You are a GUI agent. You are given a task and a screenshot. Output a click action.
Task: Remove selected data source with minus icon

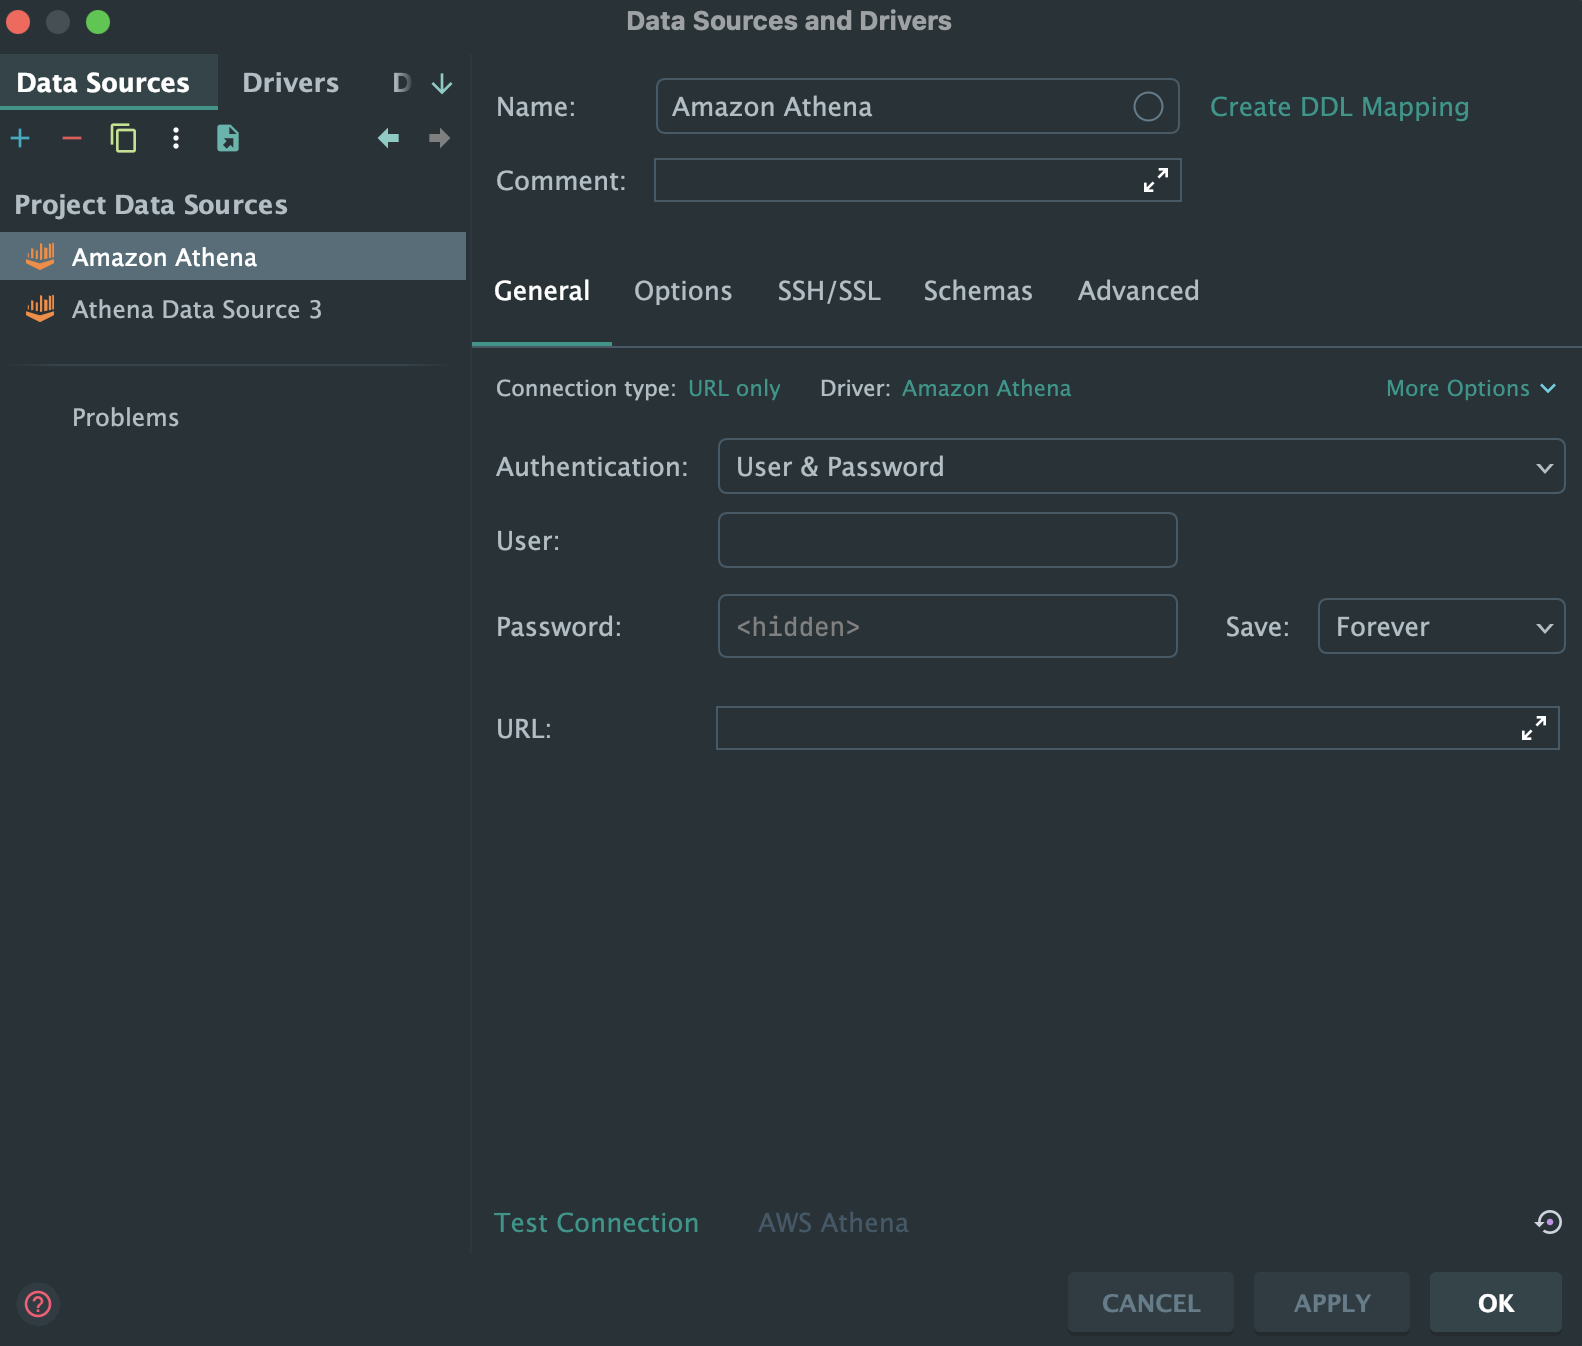72,138
